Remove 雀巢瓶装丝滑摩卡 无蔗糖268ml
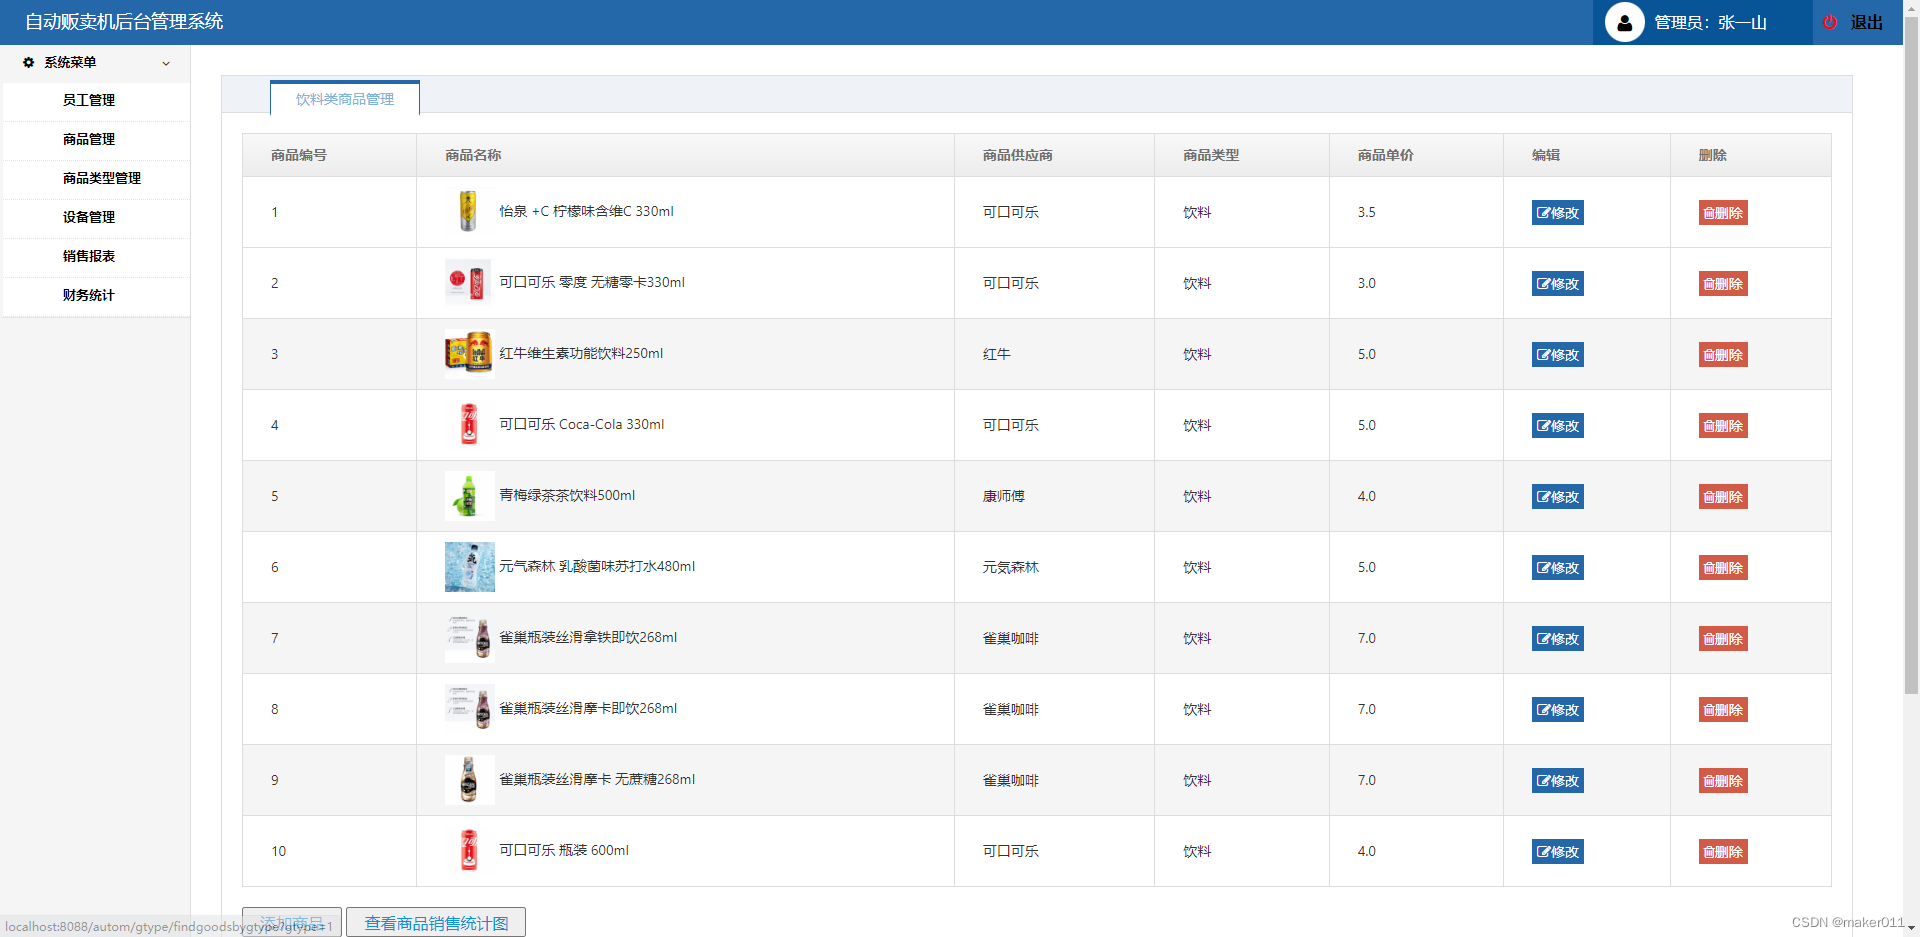The width and height of the screenshot is (1920, 937). [x=1723, y=781]
